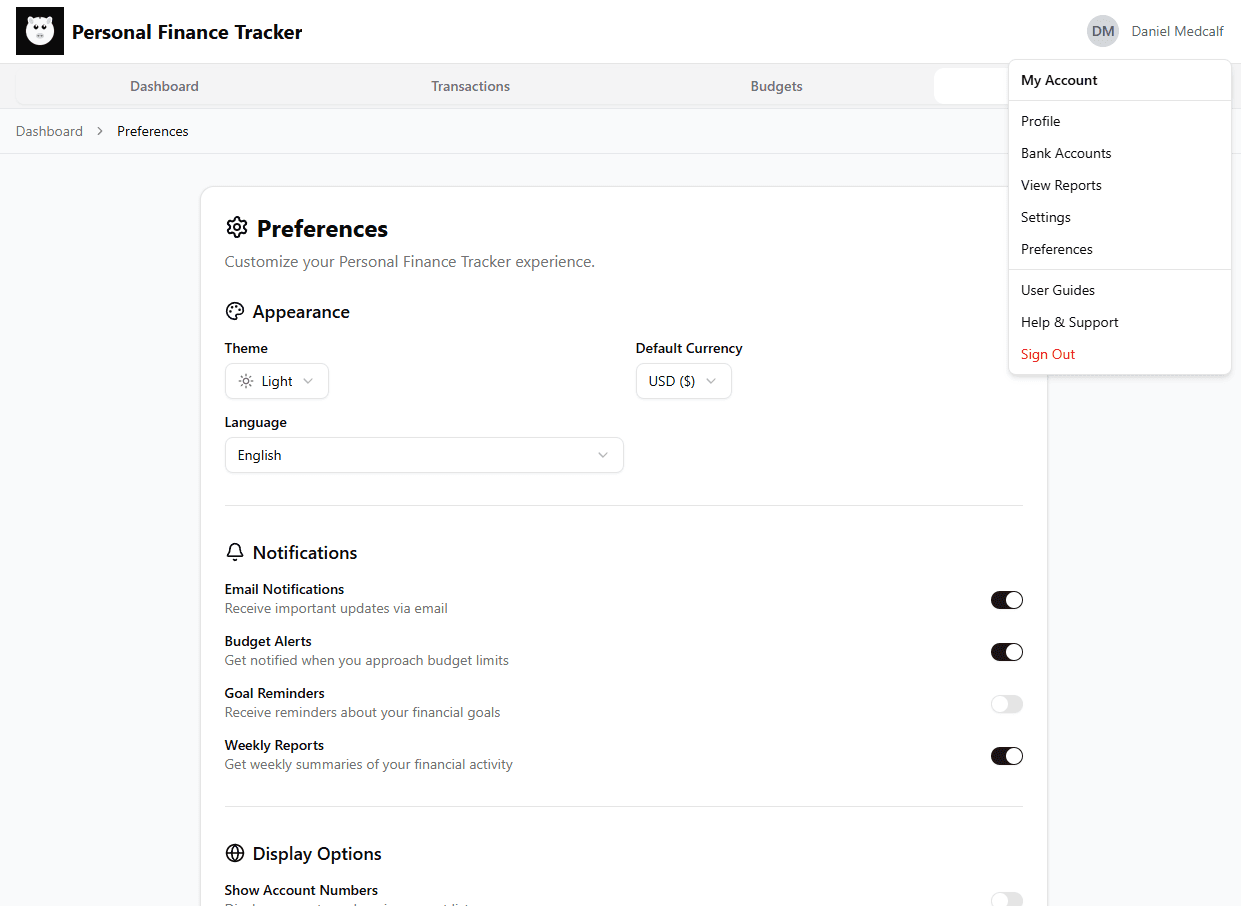
Task: Open the Language dropdown
Action: [423, 455]
